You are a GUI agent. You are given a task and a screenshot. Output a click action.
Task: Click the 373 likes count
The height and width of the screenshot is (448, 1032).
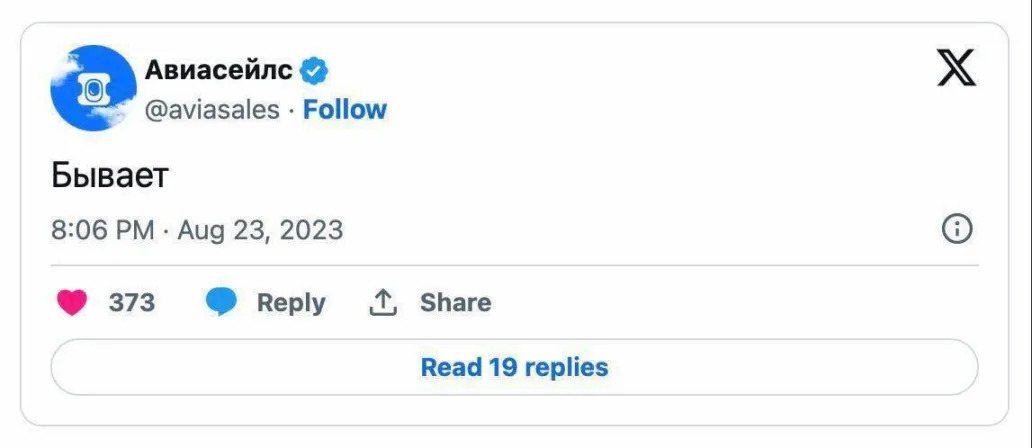[132, 302]
